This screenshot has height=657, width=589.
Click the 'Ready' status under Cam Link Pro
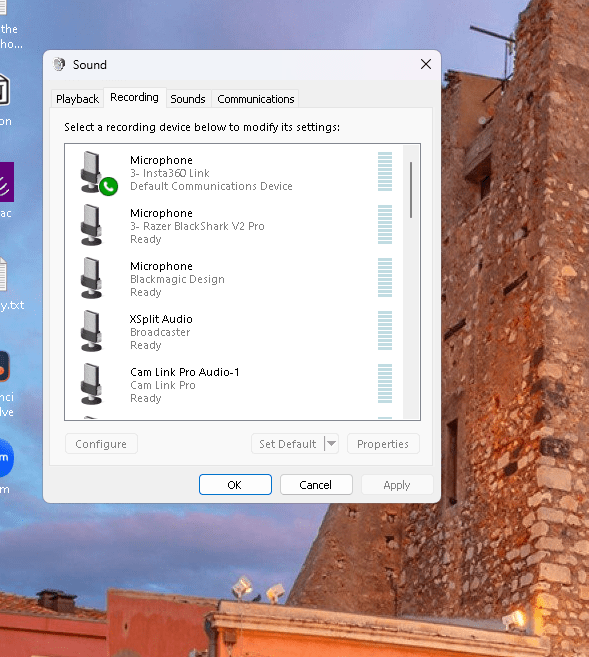[x=146, y=398]
